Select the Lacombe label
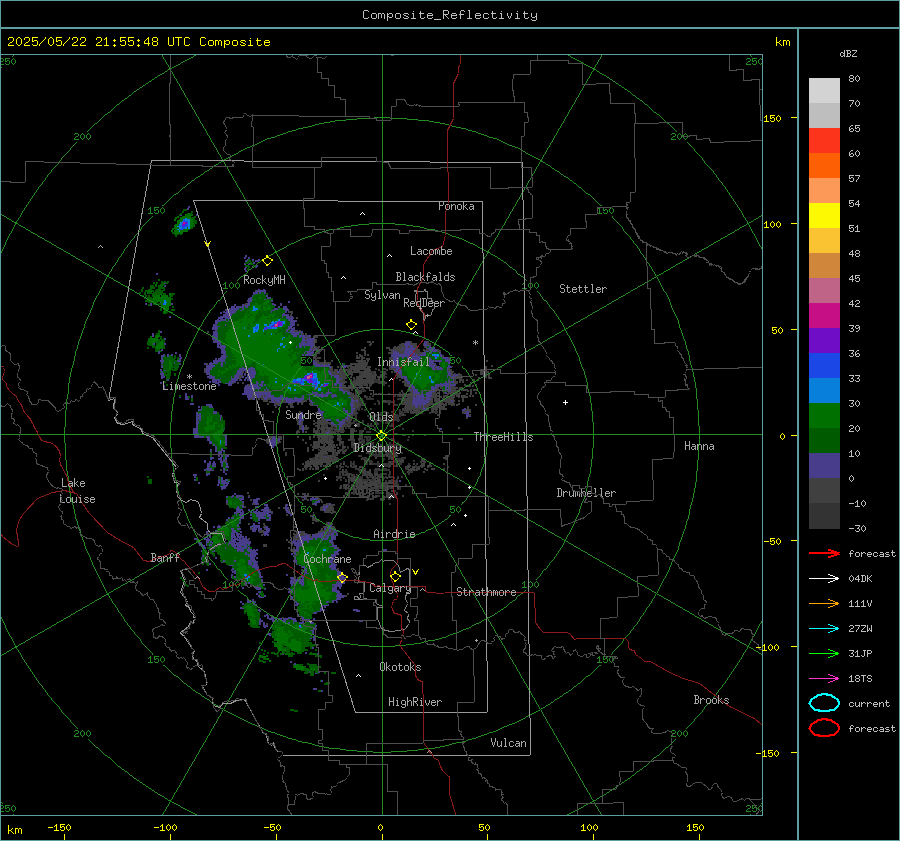Image resolution: width=900 pixels, height=841 pixels. (431, 251)
